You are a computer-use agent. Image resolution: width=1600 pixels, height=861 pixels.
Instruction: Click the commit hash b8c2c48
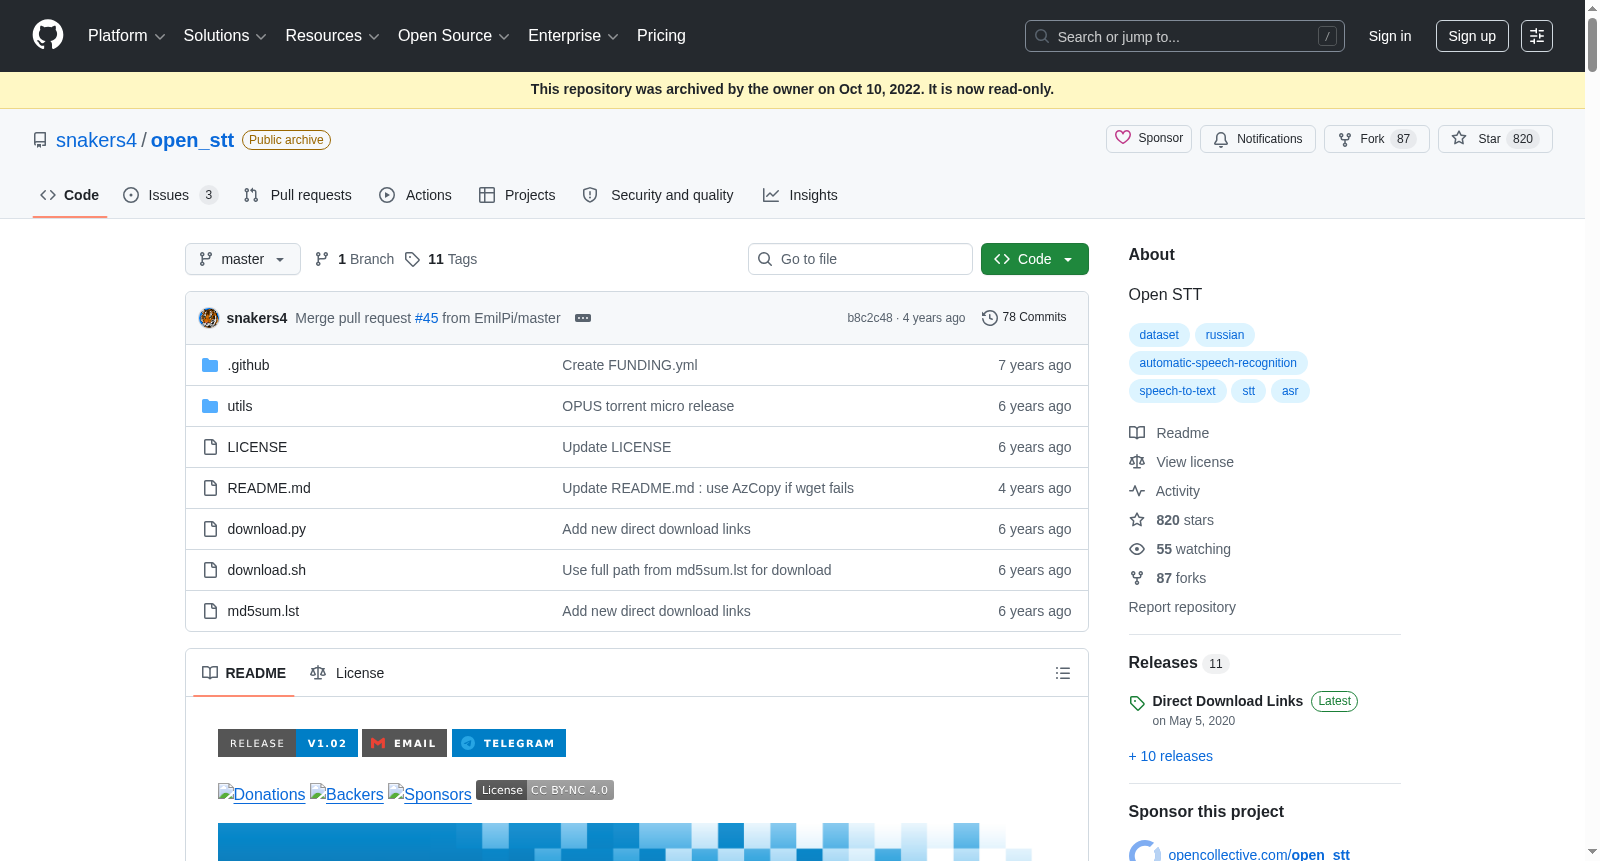(x=870, y=318)
